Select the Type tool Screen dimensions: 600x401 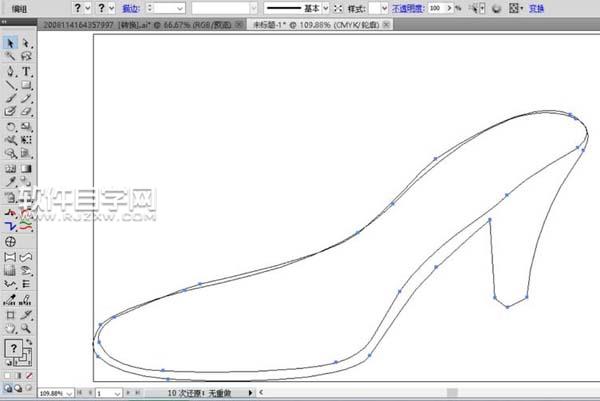click(26, 72)
